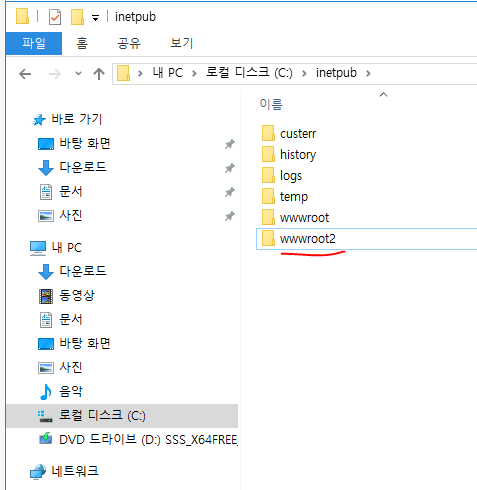Select 로컬 디스크 (C:) in navigation pane

pyautogui.click(x=102, y=415)
